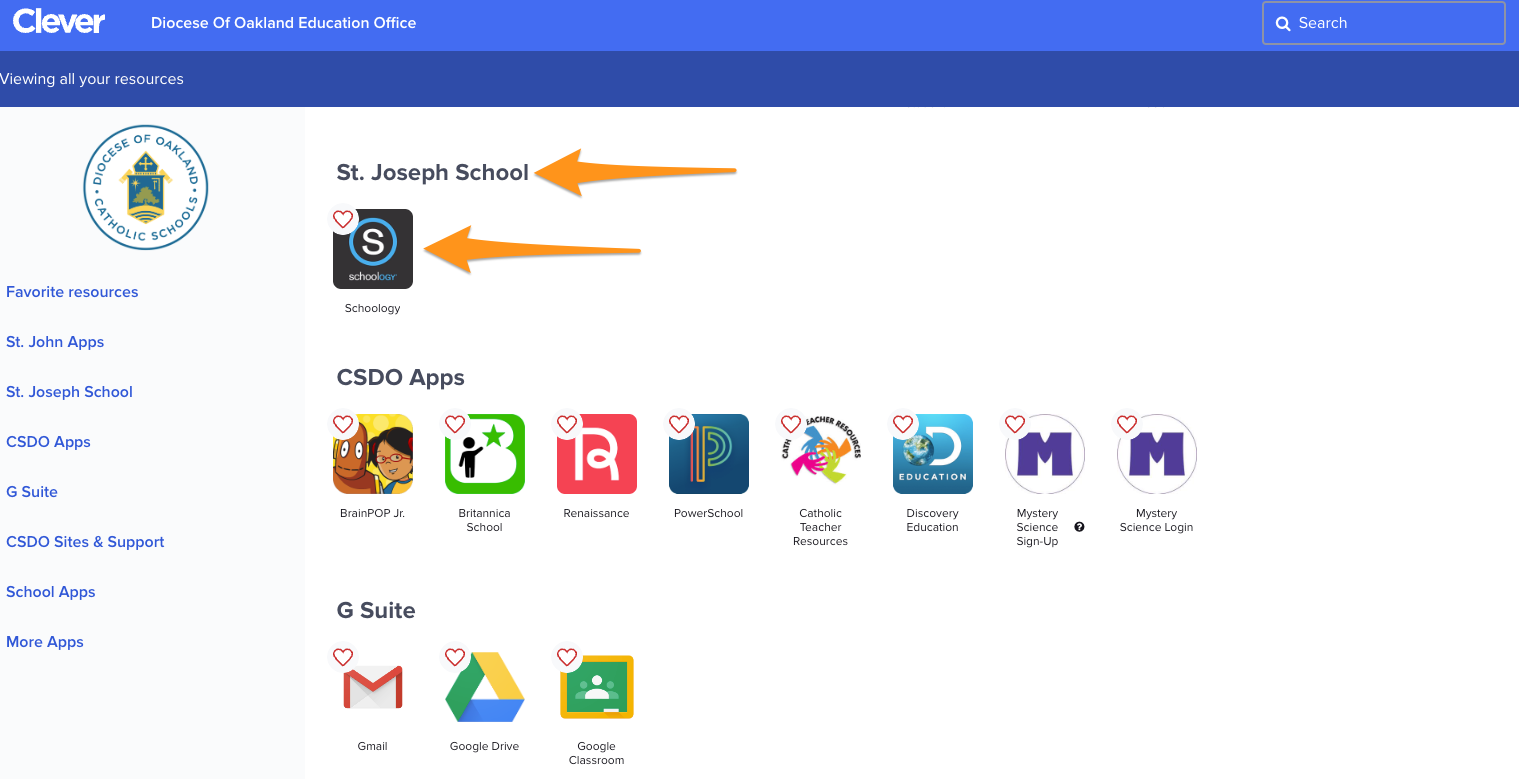Click the Diocese of Oakland Catholic Schools seal
This screenshot has height=779, width=1519.
pyautogui.click(x=146, y=187)
